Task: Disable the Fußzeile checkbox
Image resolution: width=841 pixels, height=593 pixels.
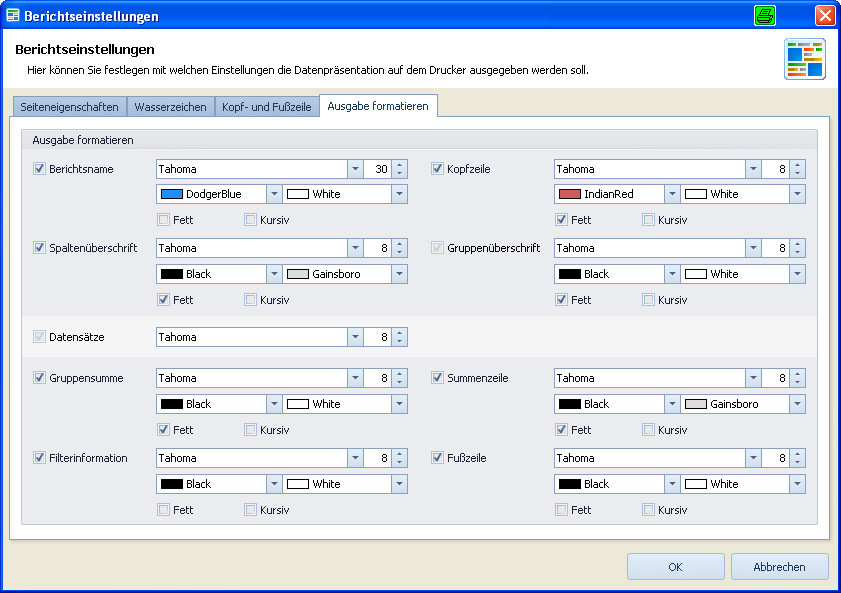Action: pos(437,457)
